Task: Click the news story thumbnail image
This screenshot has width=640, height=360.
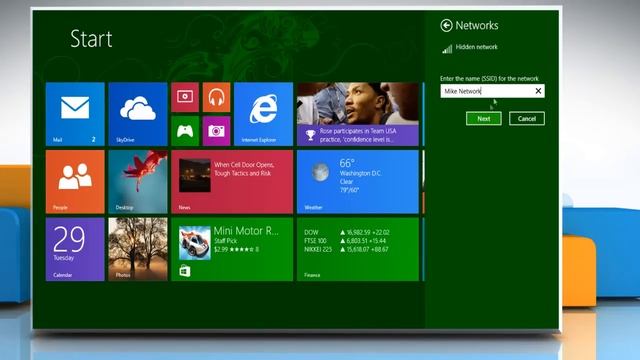Action: pos(195,176)
